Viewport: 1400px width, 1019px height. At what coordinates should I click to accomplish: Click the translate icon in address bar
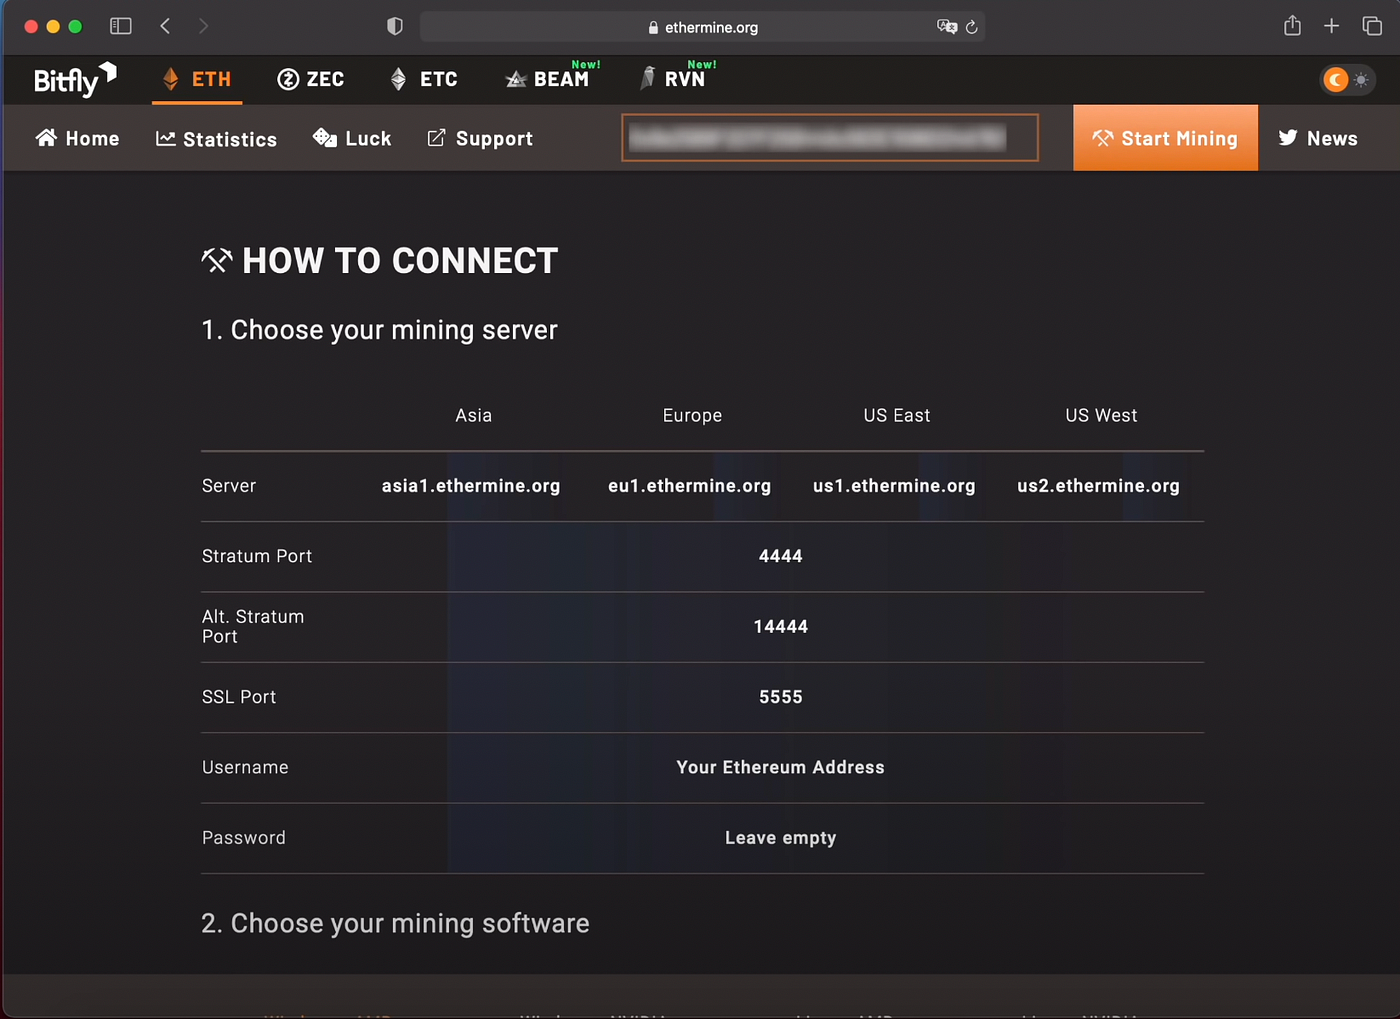[946, 27]
